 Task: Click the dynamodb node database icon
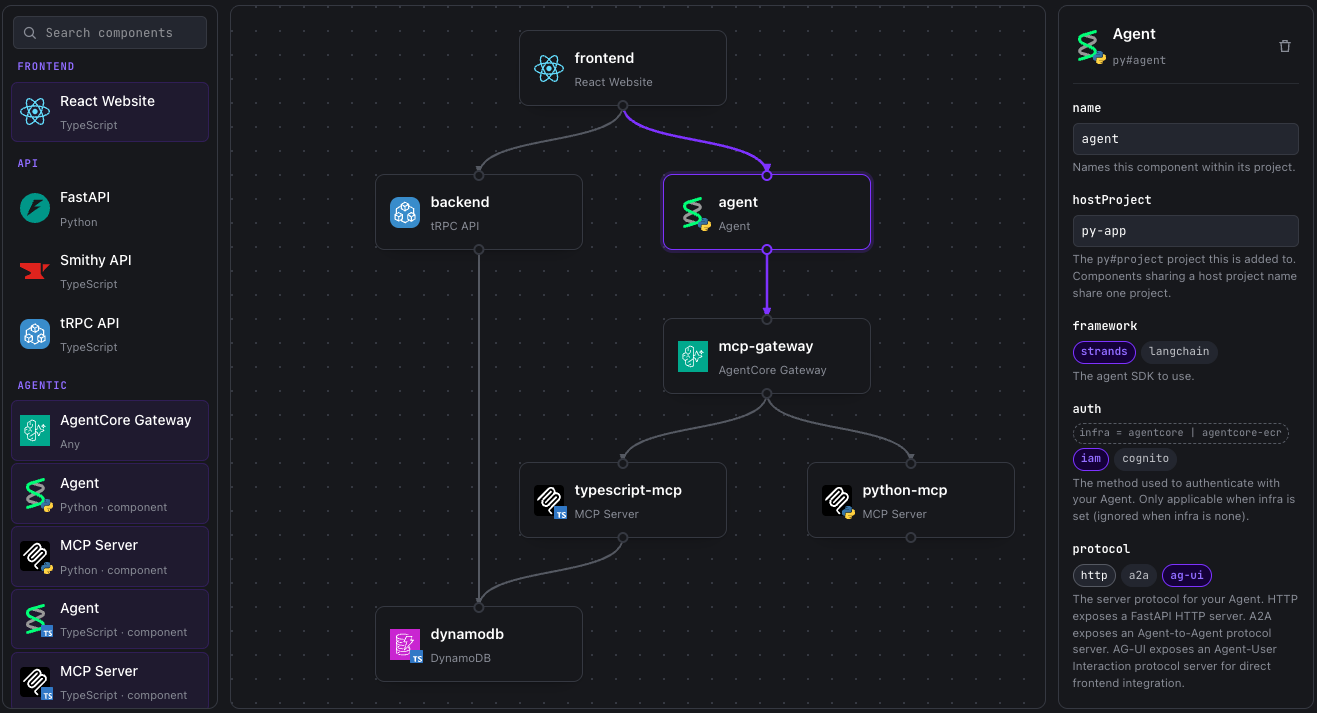(405, 645)
